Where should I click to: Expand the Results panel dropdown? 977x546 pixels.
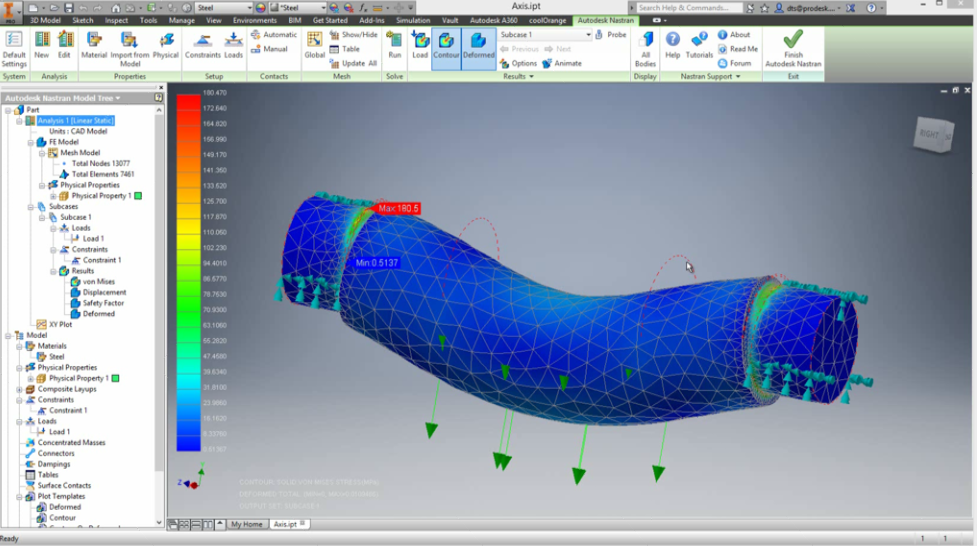click(x=518, y=77)
